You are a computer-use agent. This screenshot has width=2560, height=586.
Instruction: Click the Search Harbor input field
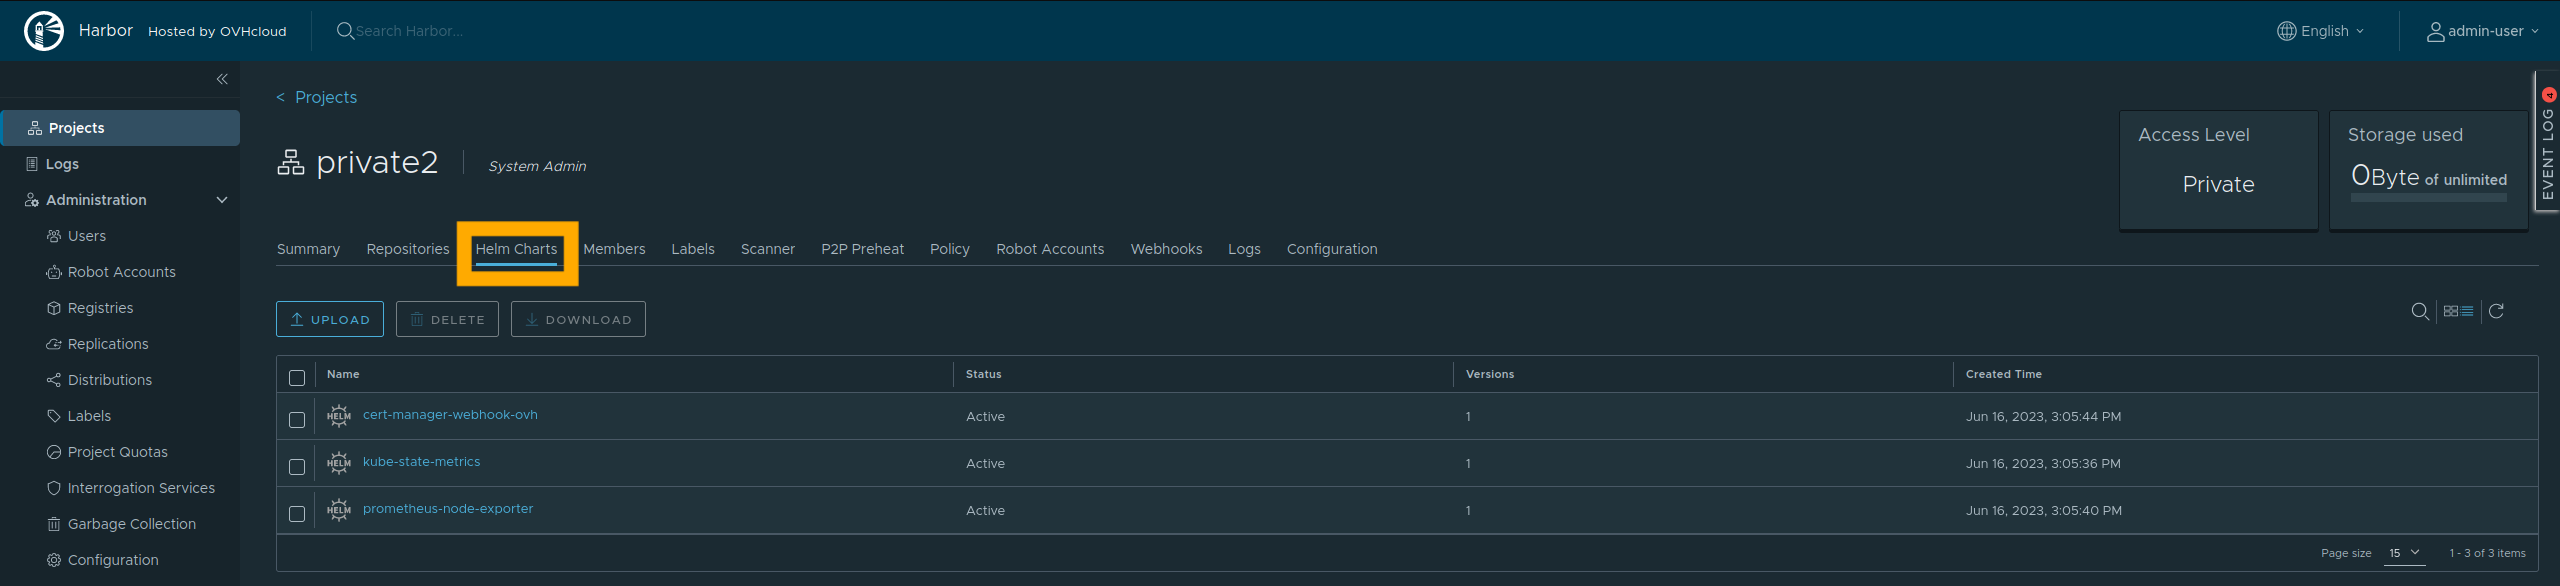[409, 31]
